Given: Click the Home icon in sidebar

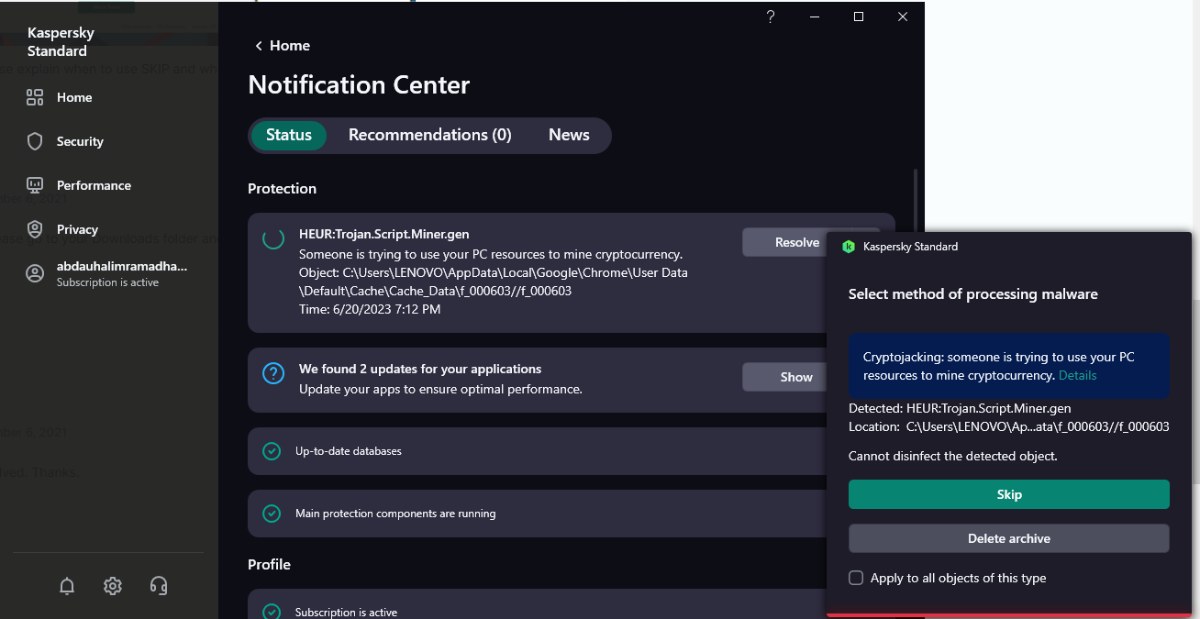Looking at the screenshot, I should pos(35,97).
